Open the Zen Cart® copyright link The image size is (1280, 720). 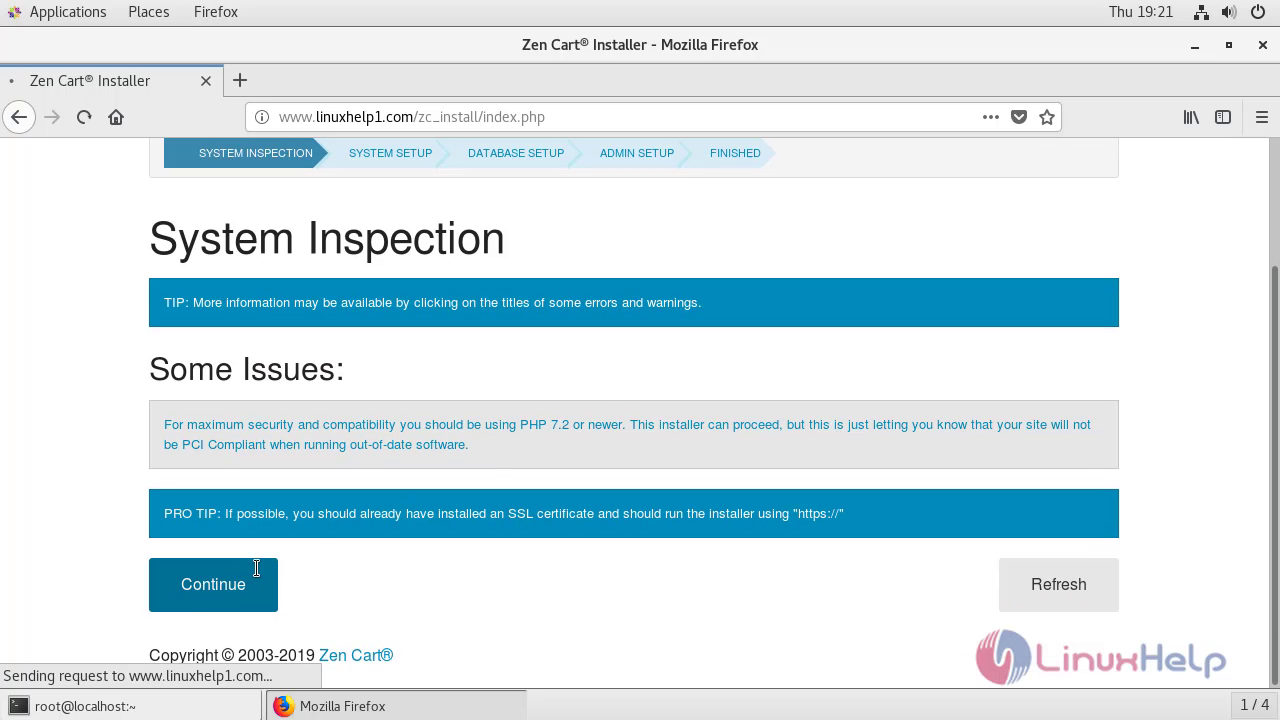pyautogui.click(x=356, y=656)
